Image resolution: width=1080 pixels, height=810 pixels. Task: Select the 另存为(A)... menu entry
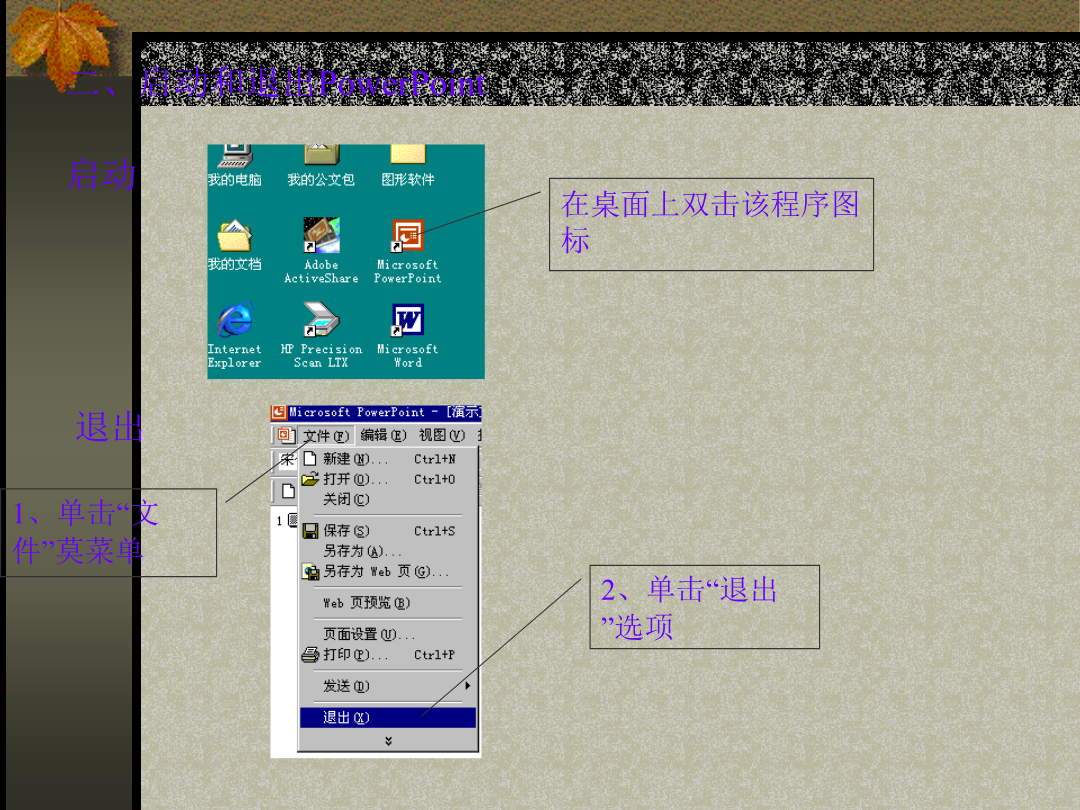coord(388,551)
